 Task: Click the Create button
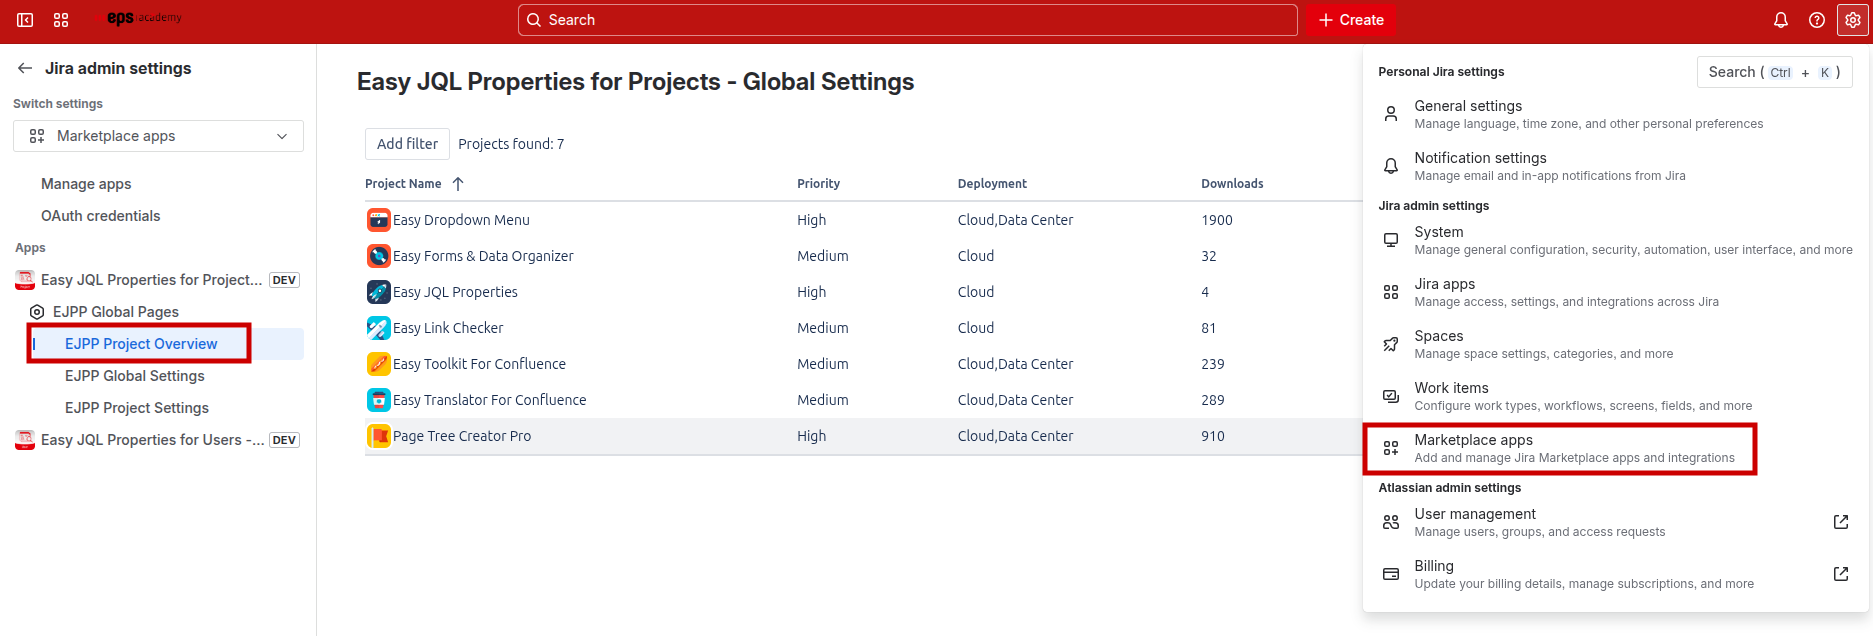point(1350,20)
